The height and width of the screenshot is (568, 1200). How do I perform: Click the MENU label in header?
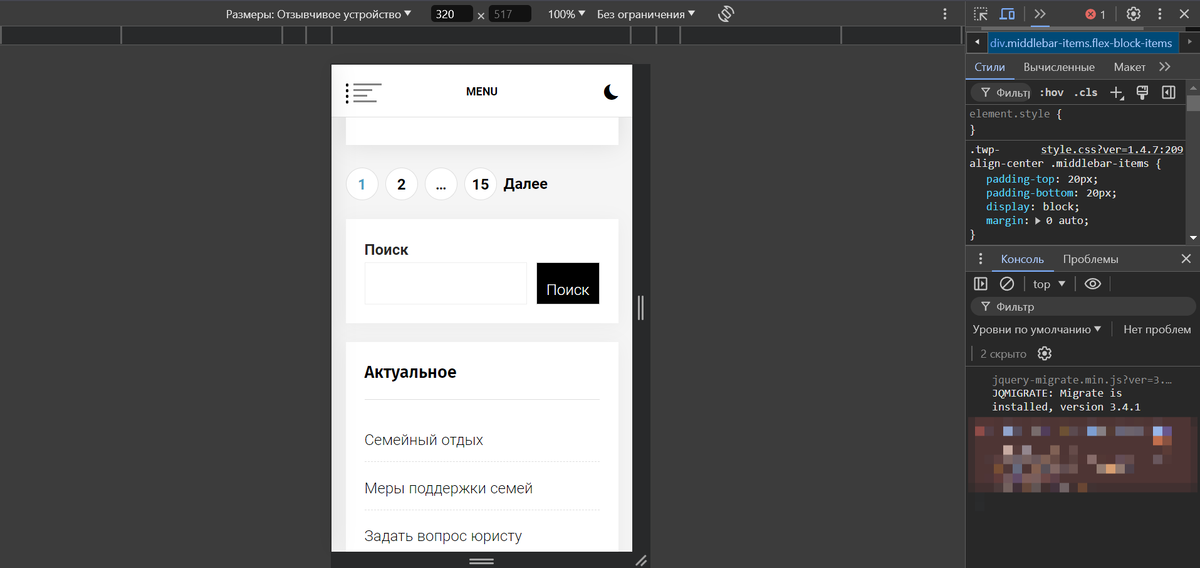pyautogui.click(x=482, y=92)
